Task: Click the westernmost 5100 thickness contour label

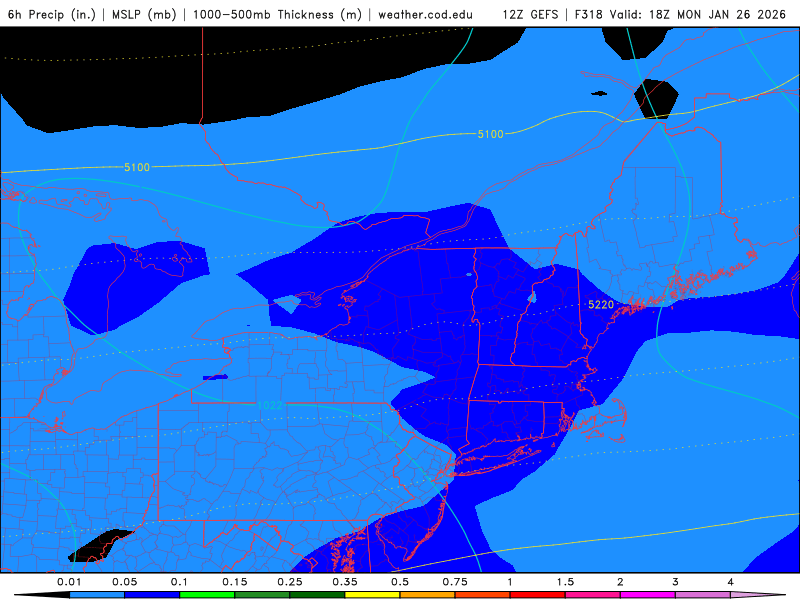Action: pyautogui.click(x=137, y=167)
